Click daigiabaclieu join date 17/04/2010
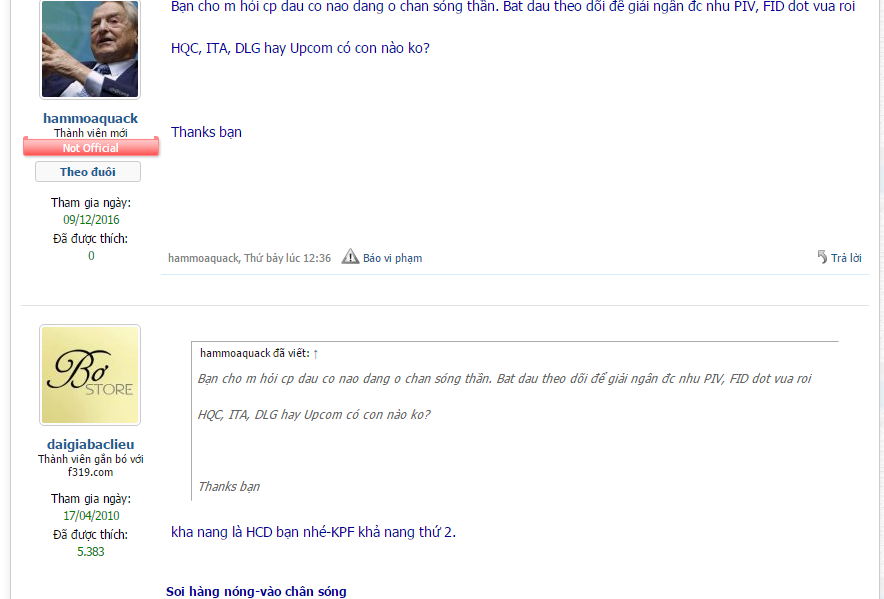The width and height of the screenshot is (884, 599). pos(91,516)
